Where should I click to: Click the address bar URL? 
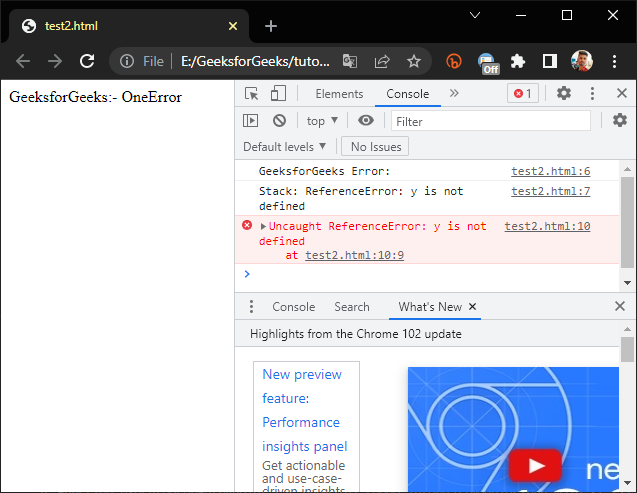point(255,61)
